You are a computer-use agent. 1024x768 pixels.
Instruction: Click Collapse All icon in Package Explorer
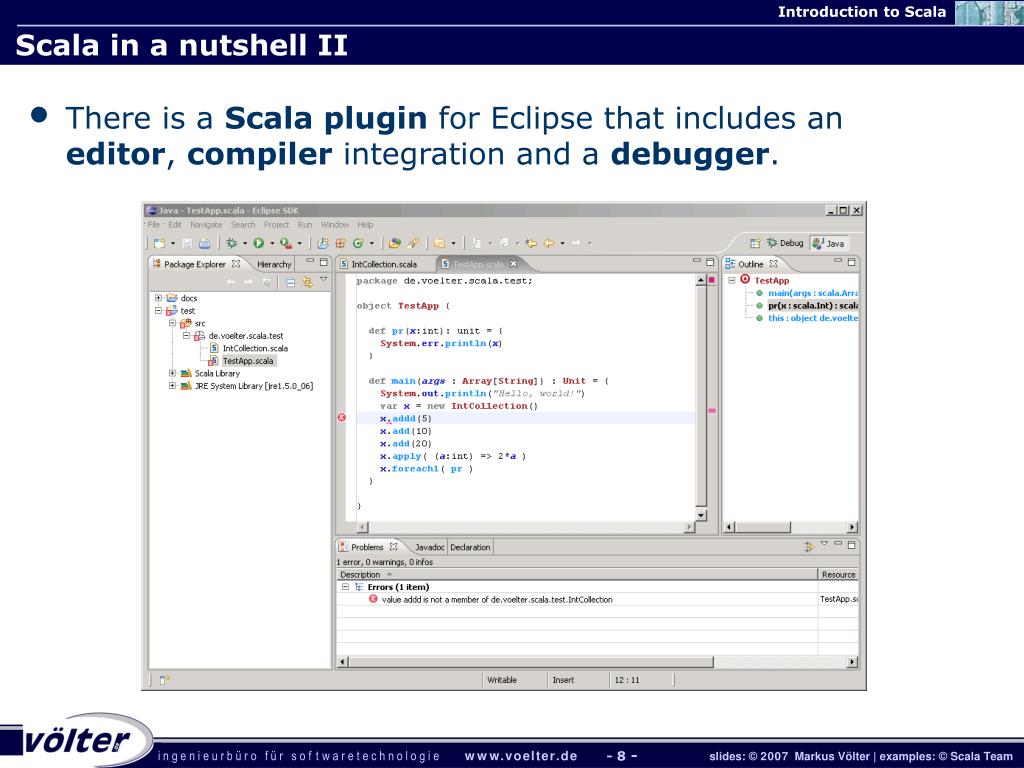(291, 282)
